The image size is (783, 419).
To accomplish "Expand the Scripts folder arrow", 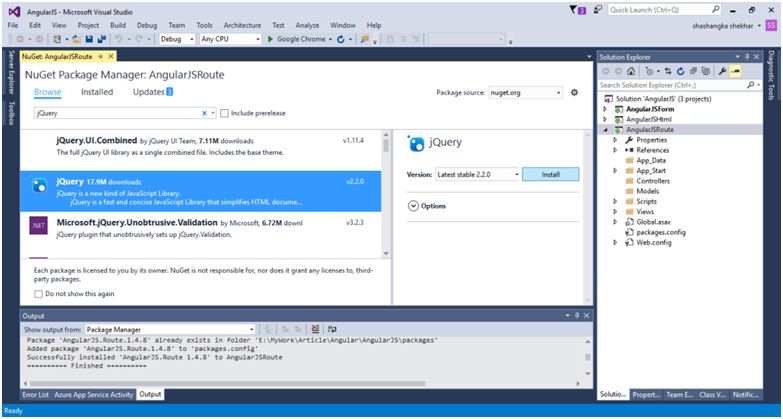I will 615,201.
